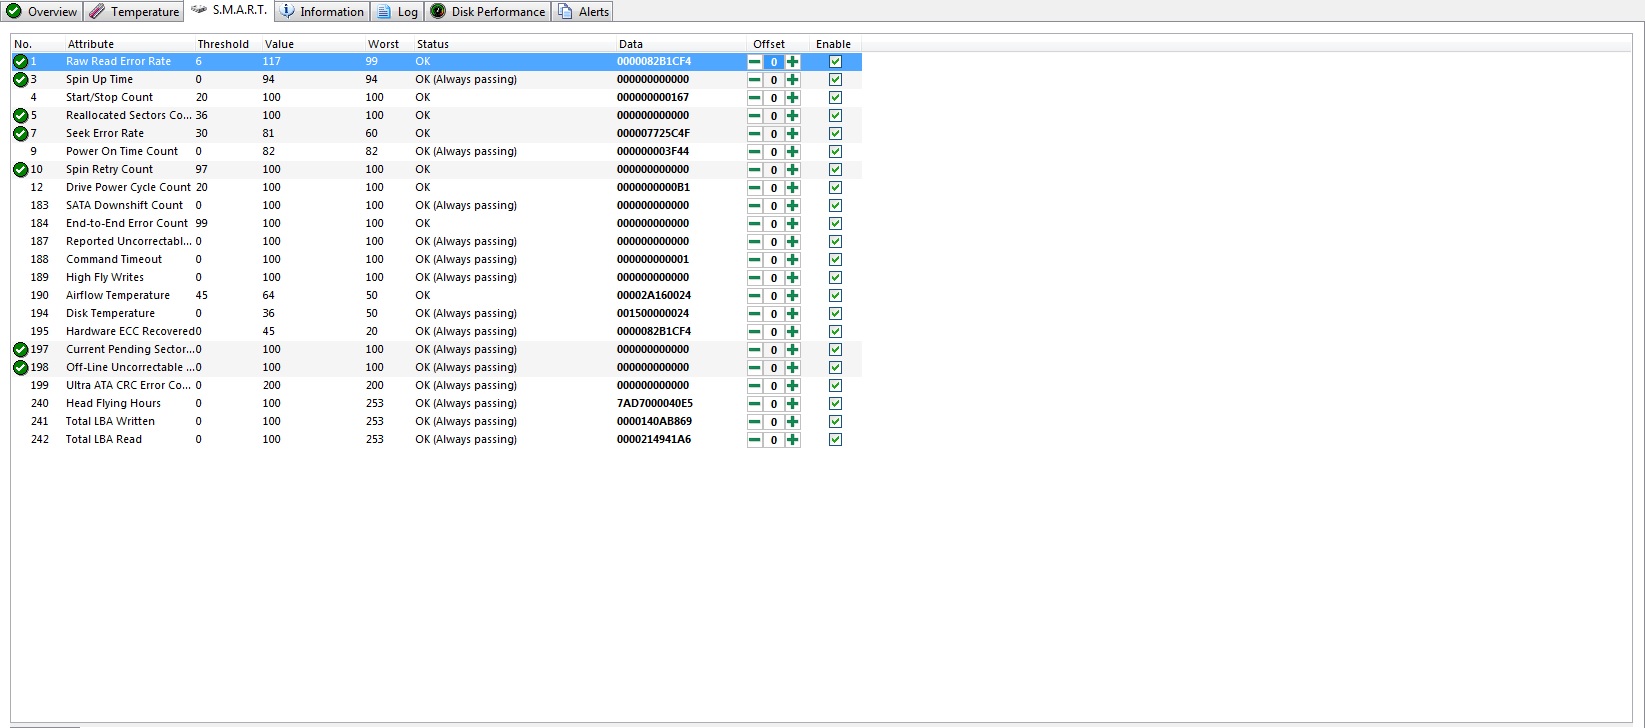Open the Overview tab
Viewport: 1645px width, 728px height.
pos(42,12)
